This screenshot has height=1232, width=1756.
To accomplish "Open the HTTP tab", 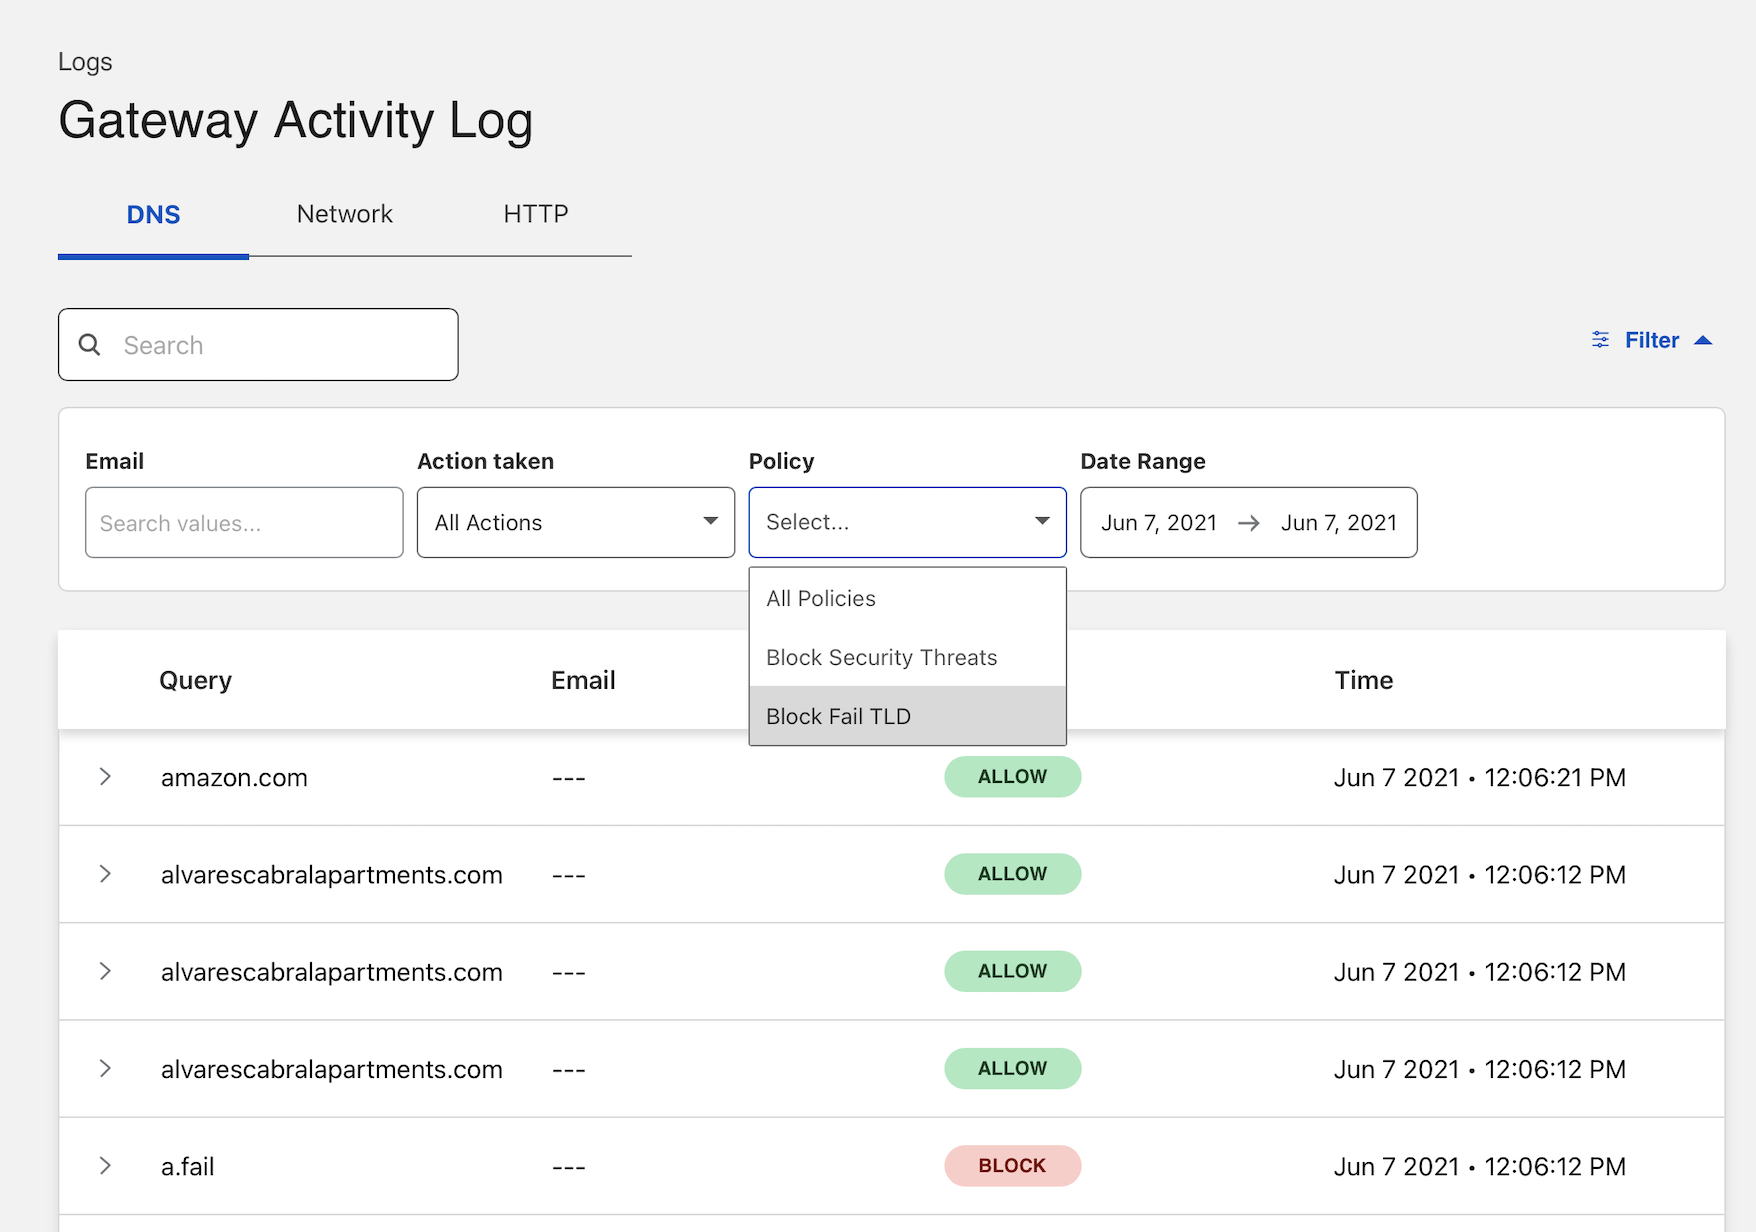I will [x=535, y=214].
